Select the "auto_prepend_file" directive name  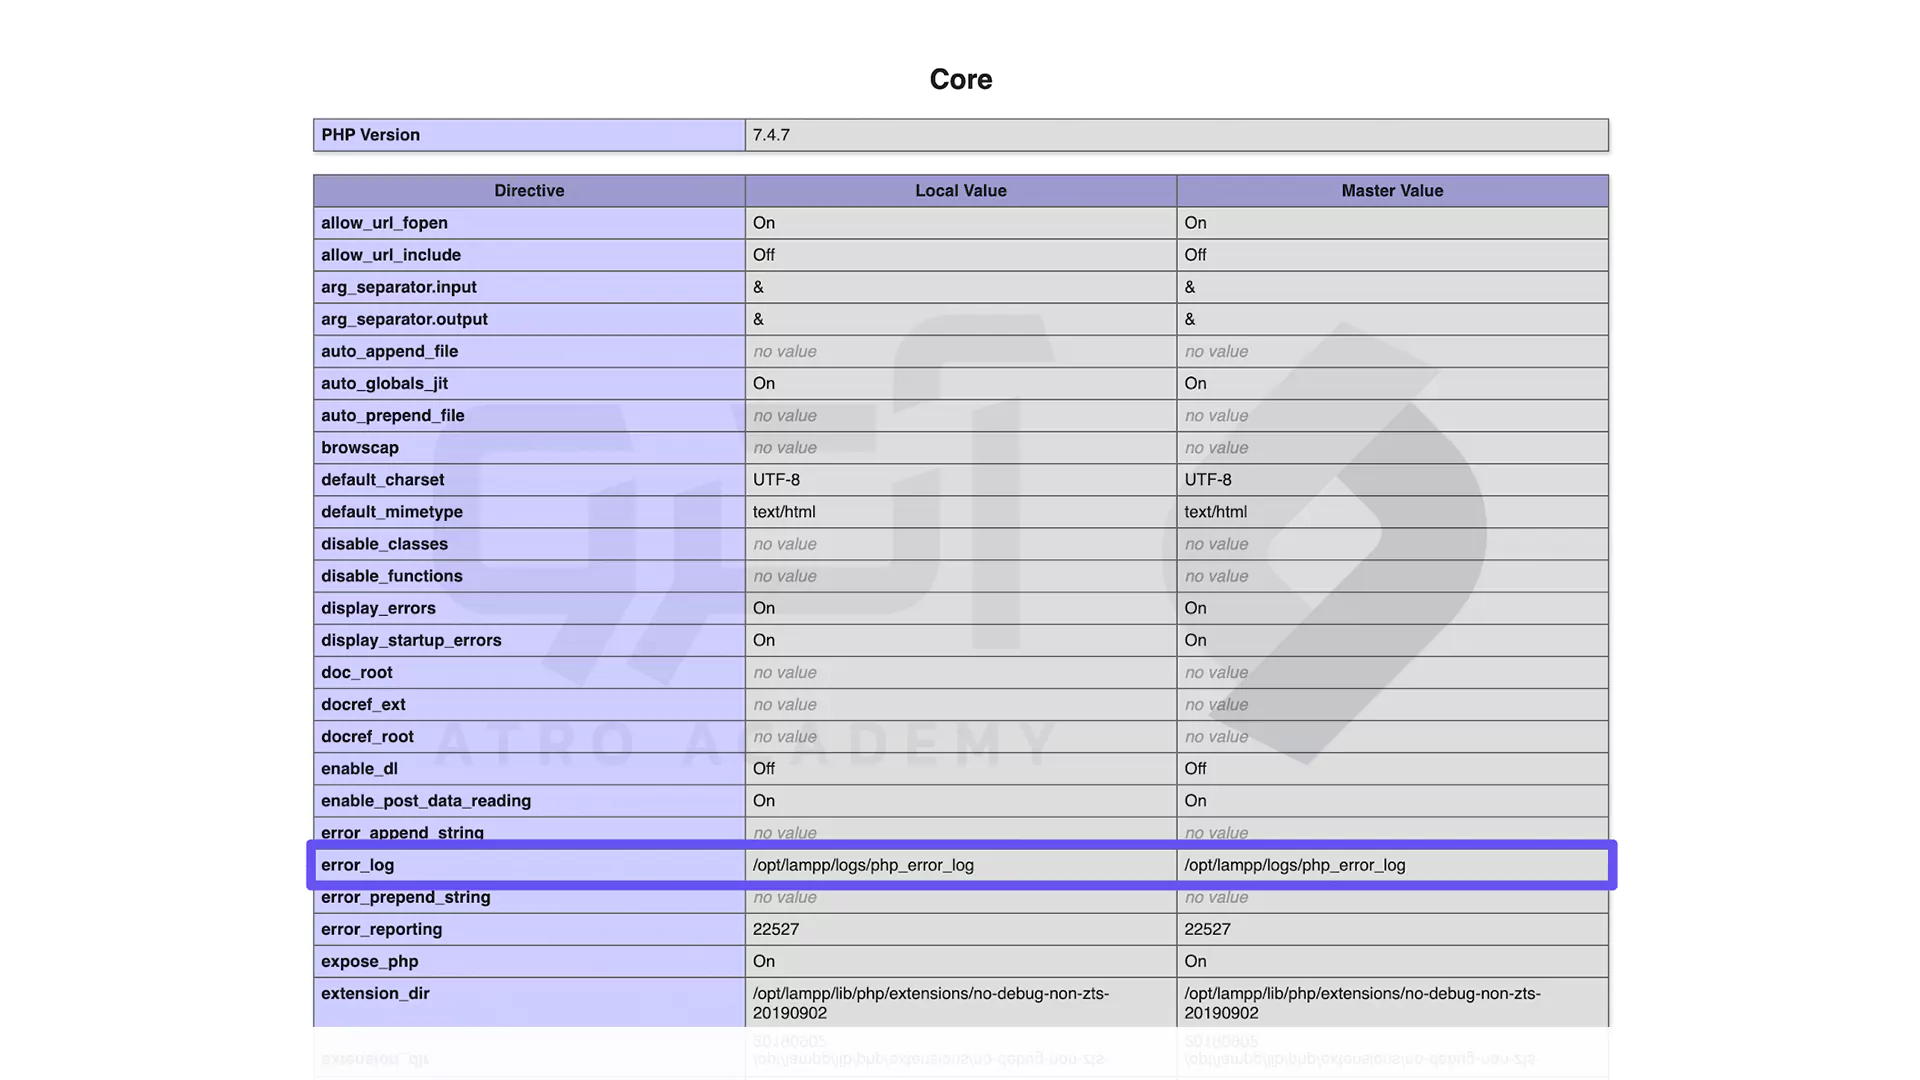[392, 415]
